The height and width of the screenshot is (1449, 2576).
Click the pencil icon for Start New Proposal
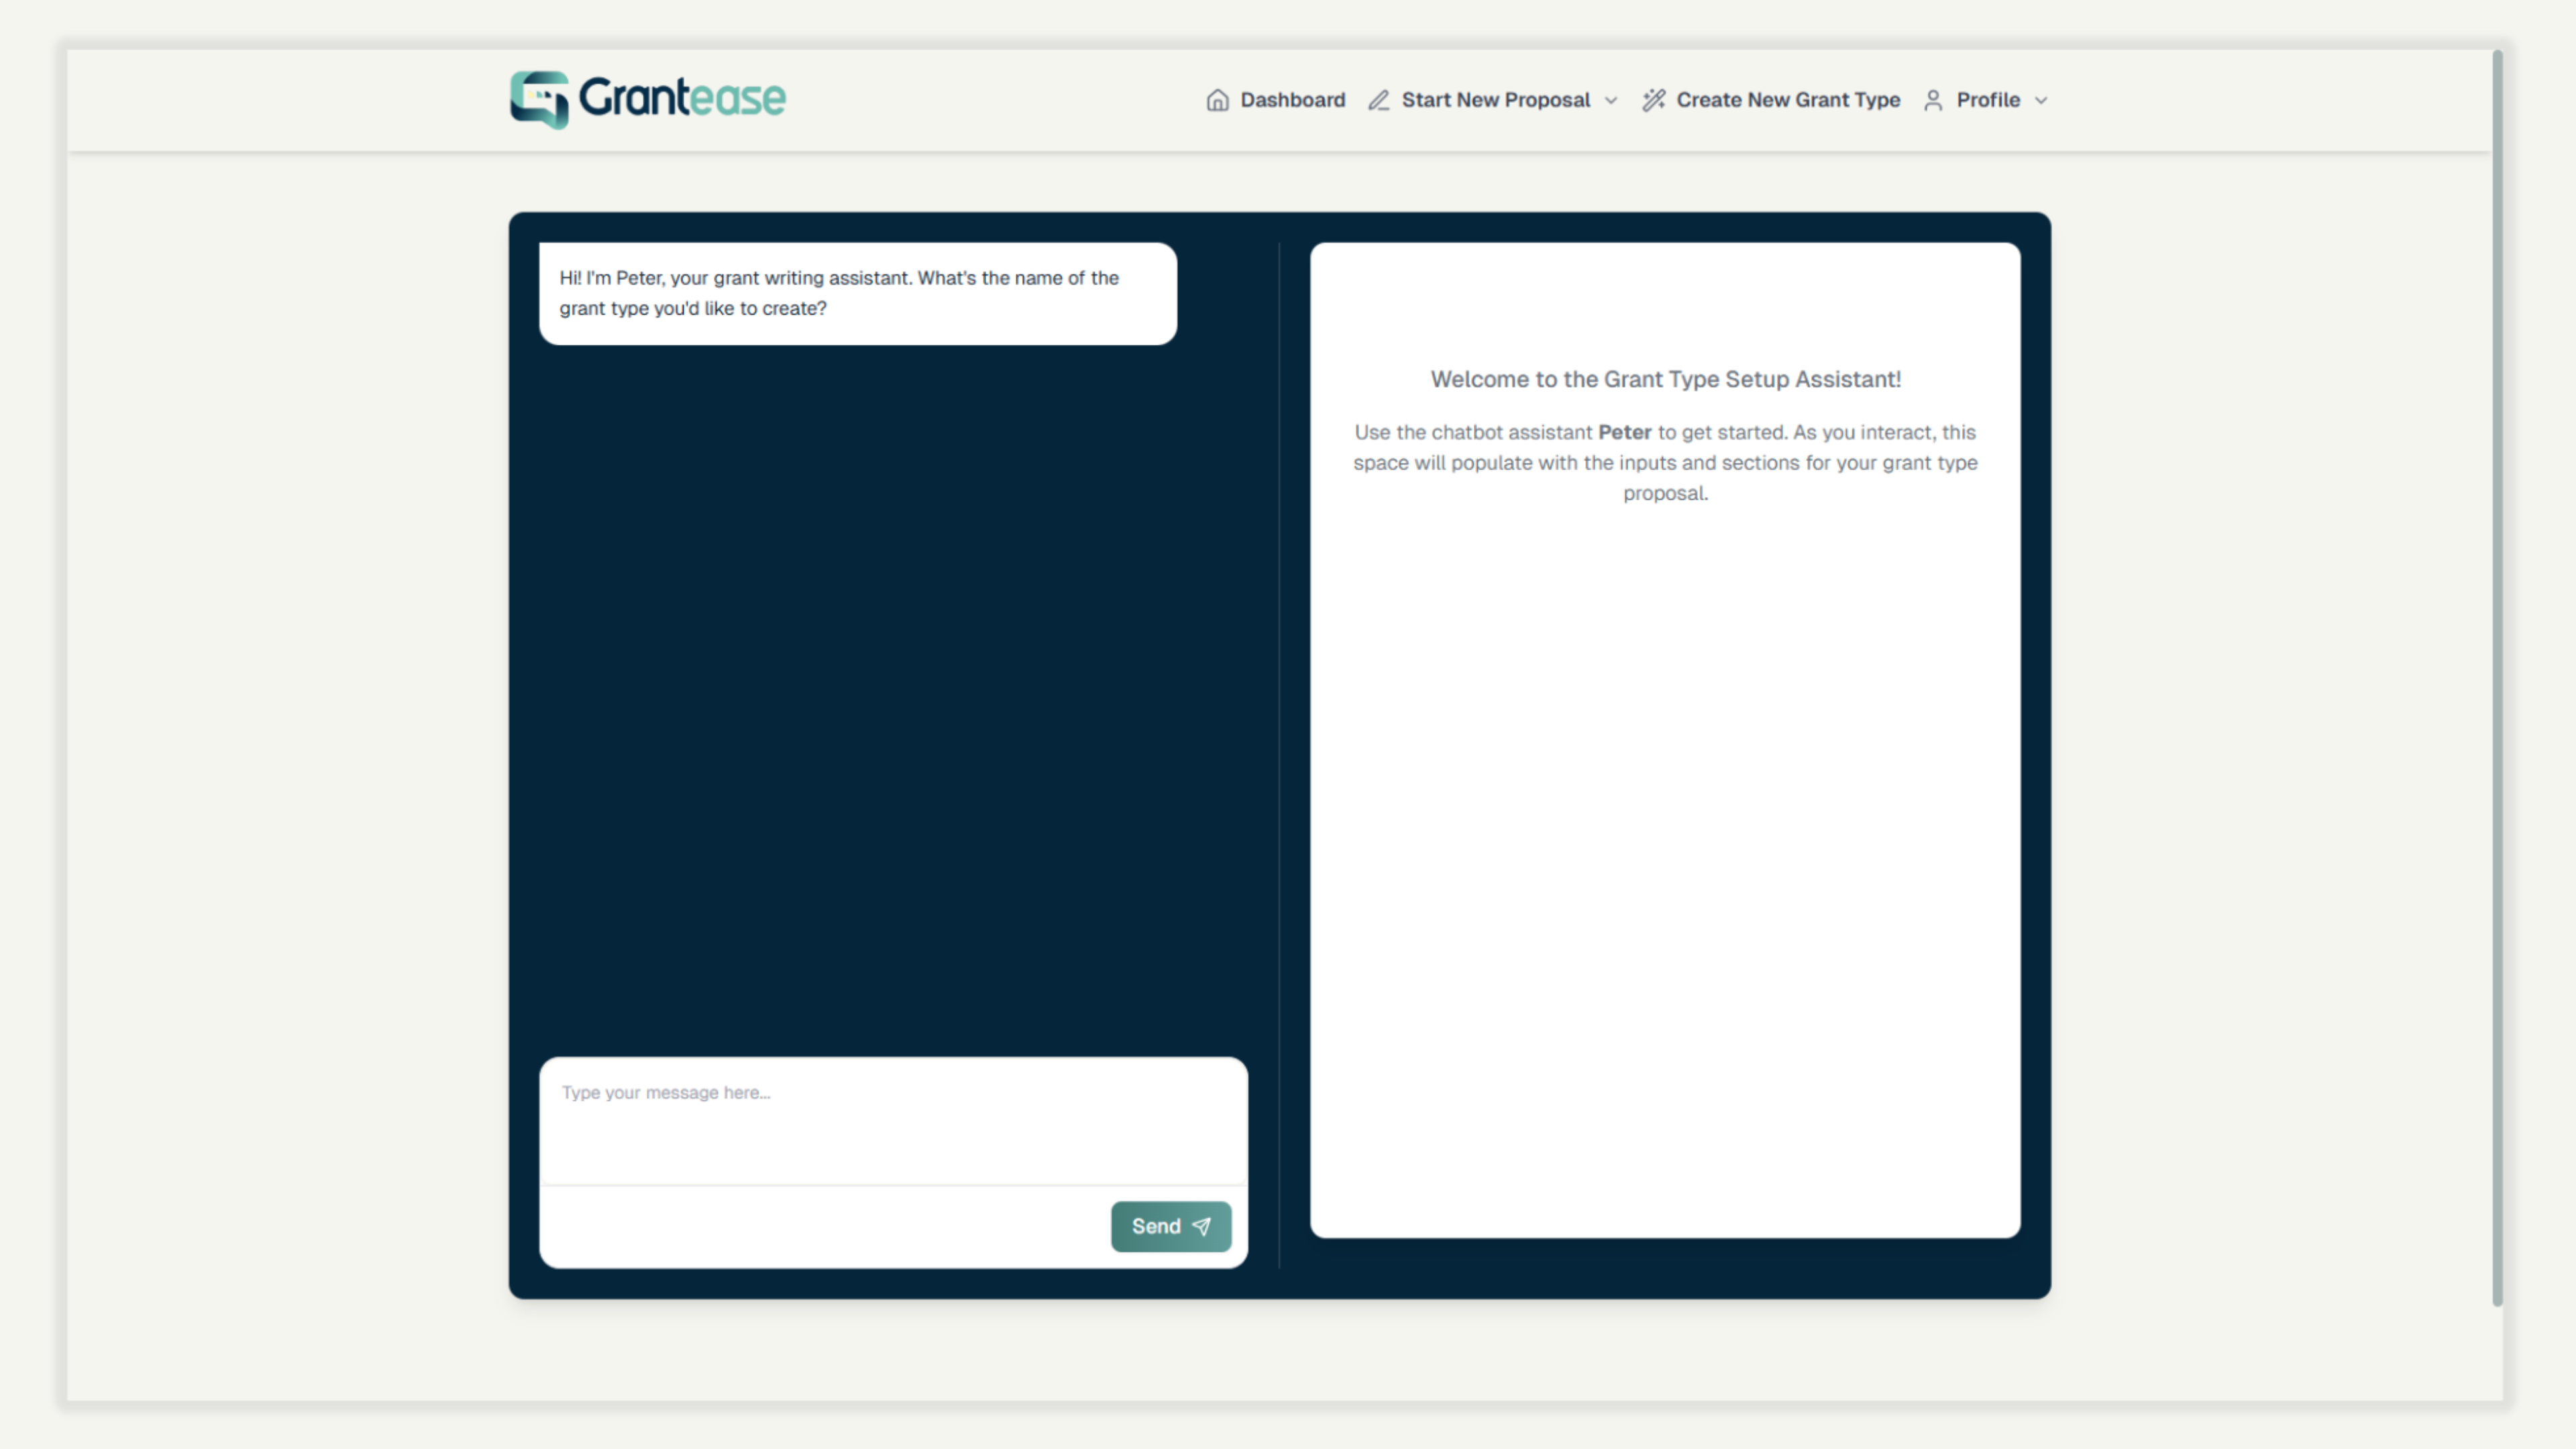tap(1379, 100)
